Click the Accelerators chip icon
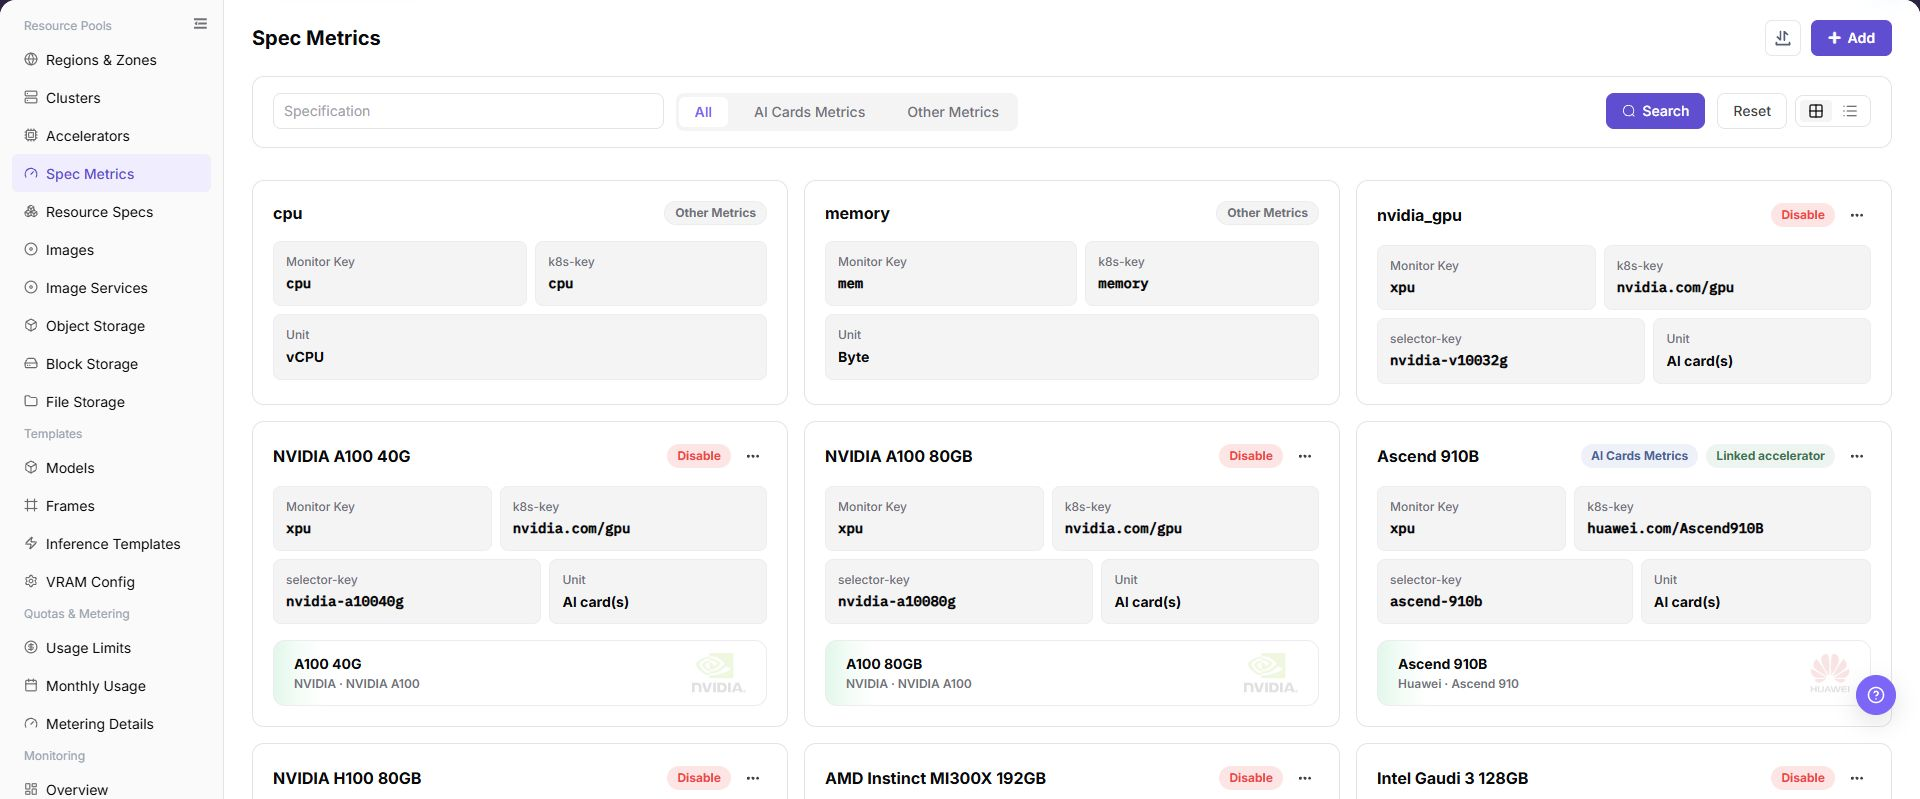The image size is (1920, 799). [x=31, y=135]
